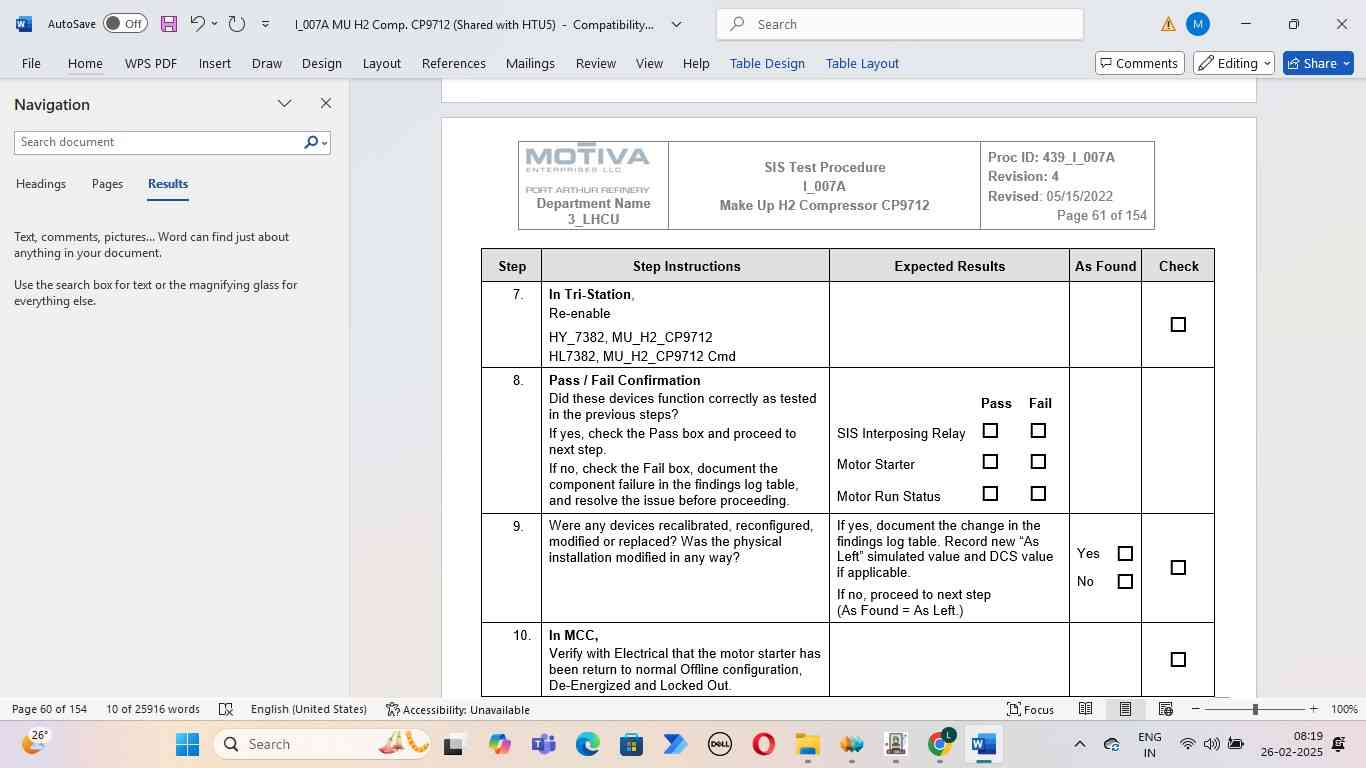Select the Results navigation tab
The height and width of the screenshot is (768, 1366).
tap(168, 184)
